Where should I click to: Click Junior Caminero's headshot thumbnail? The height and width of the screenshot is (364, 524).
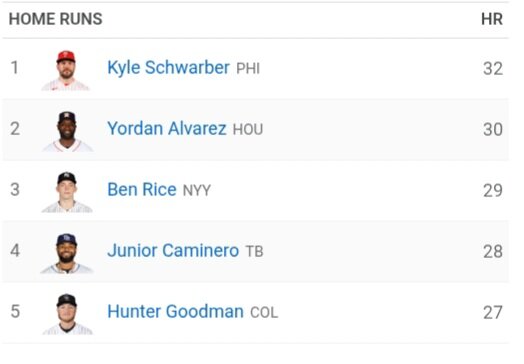point(67,253)
